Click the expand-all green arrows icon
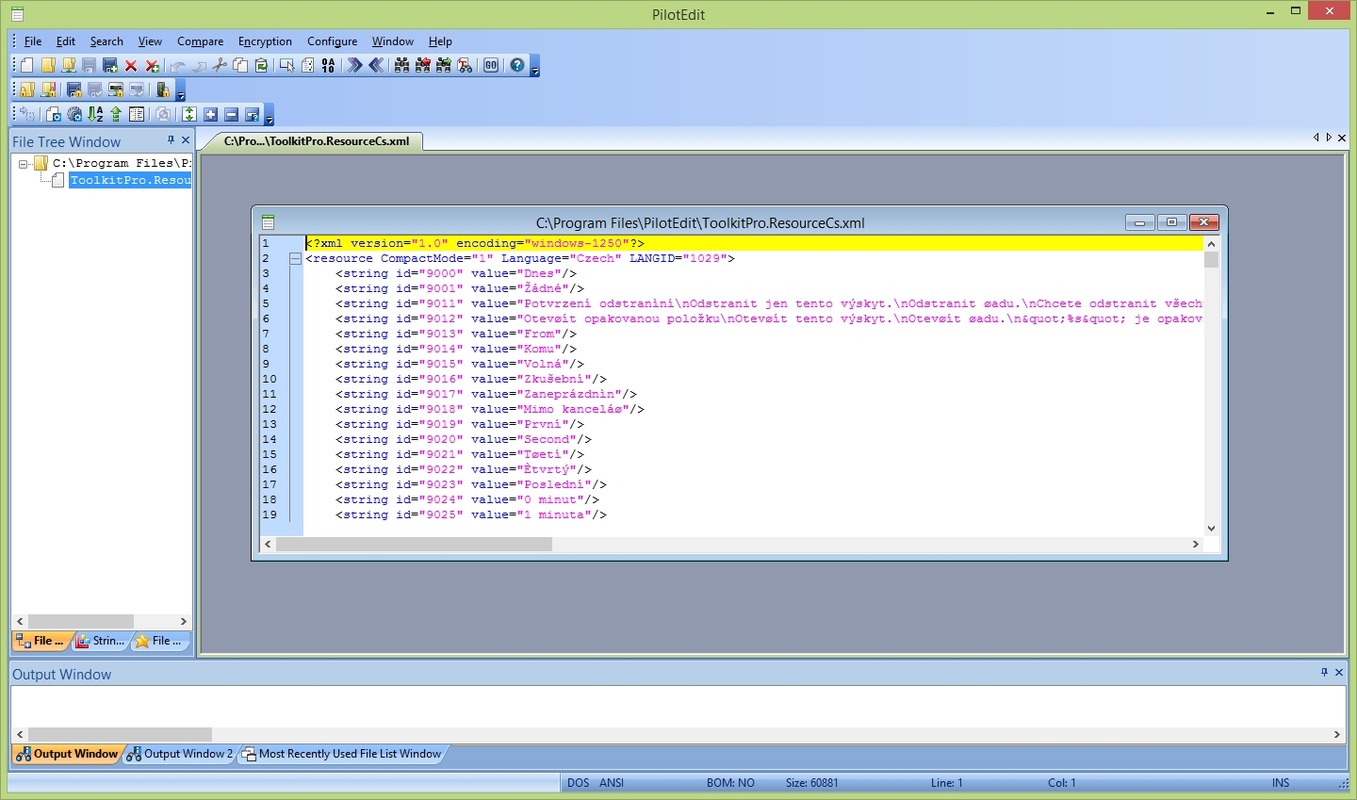The image size is (1357, 800). pos(189,114)
